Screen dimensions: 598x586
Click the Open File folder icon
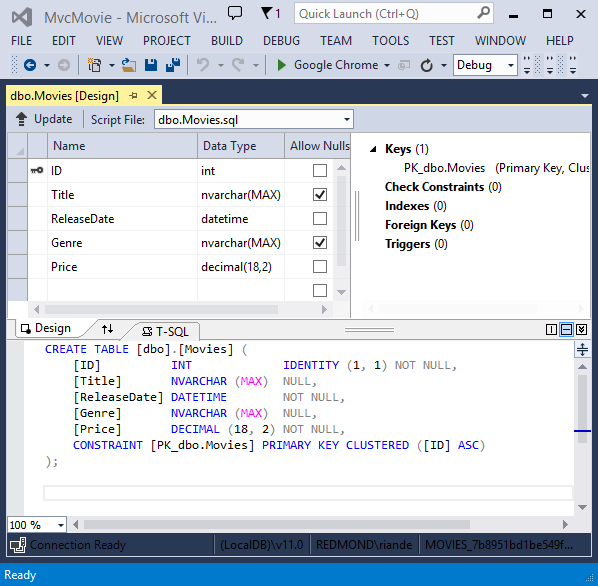129,65
